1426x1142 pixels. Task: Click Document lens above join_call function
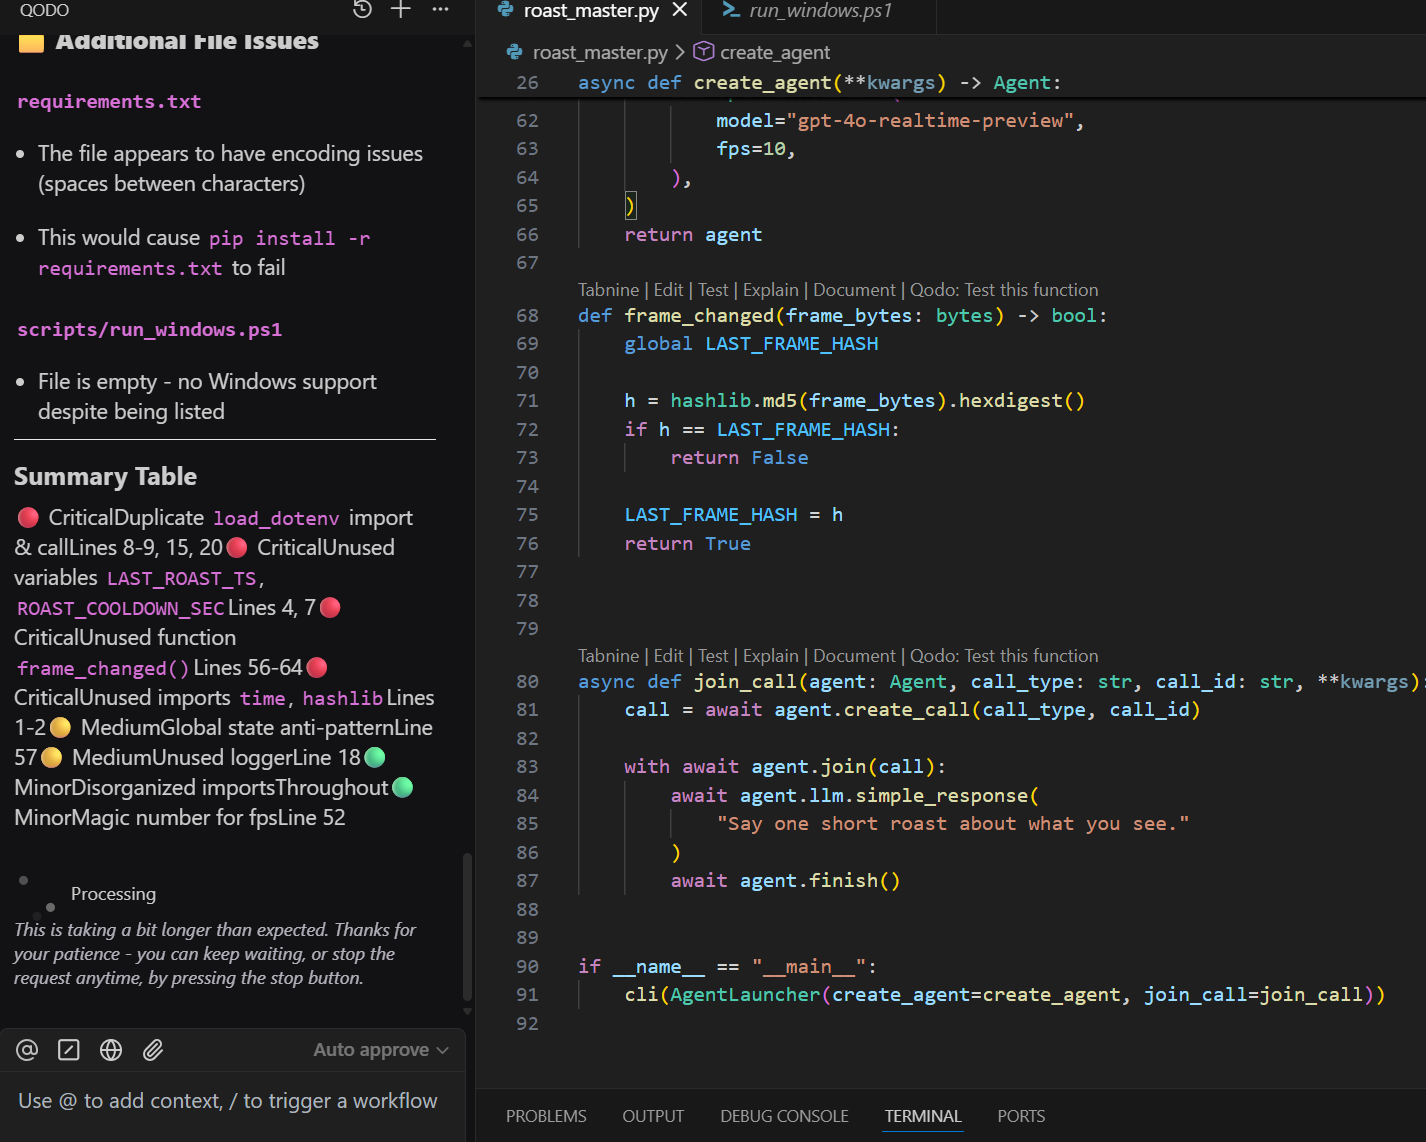coord(854,656)
